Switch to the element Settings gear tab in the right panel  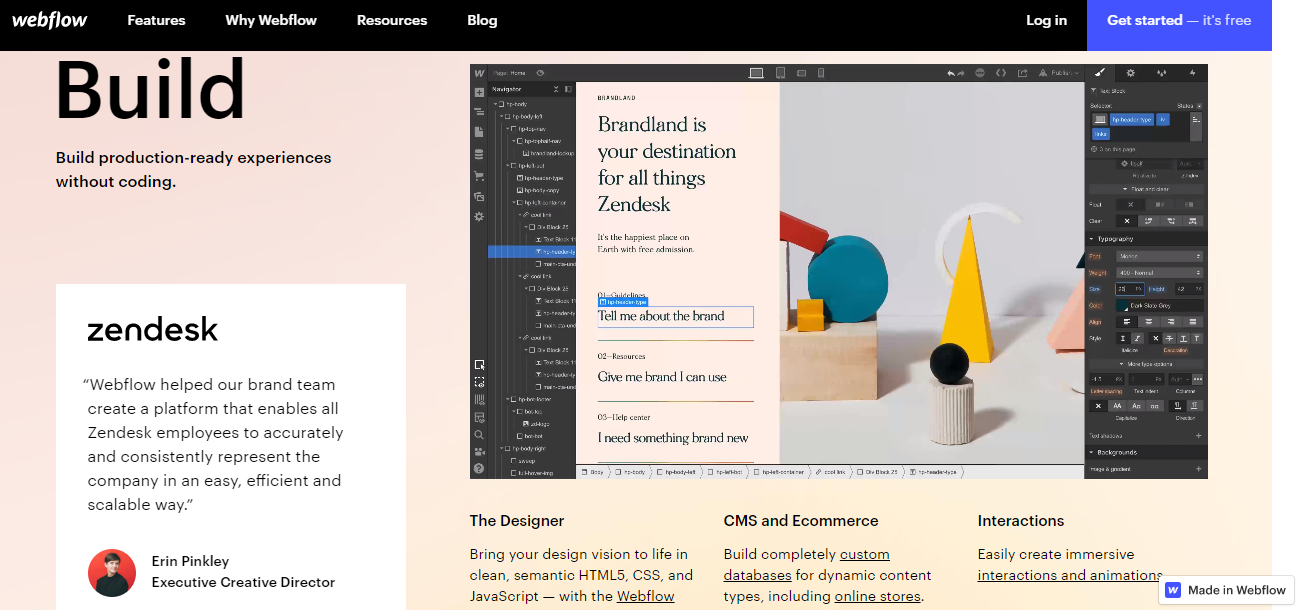1131,73
